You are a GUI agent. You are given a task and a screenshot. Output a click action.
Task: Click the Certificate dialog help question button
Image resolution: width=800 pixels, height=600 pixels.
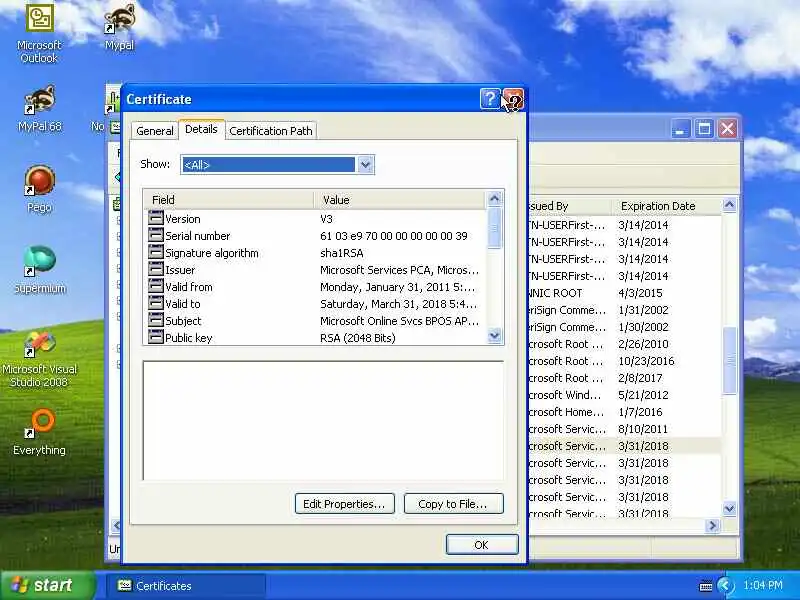click(490, 98)
